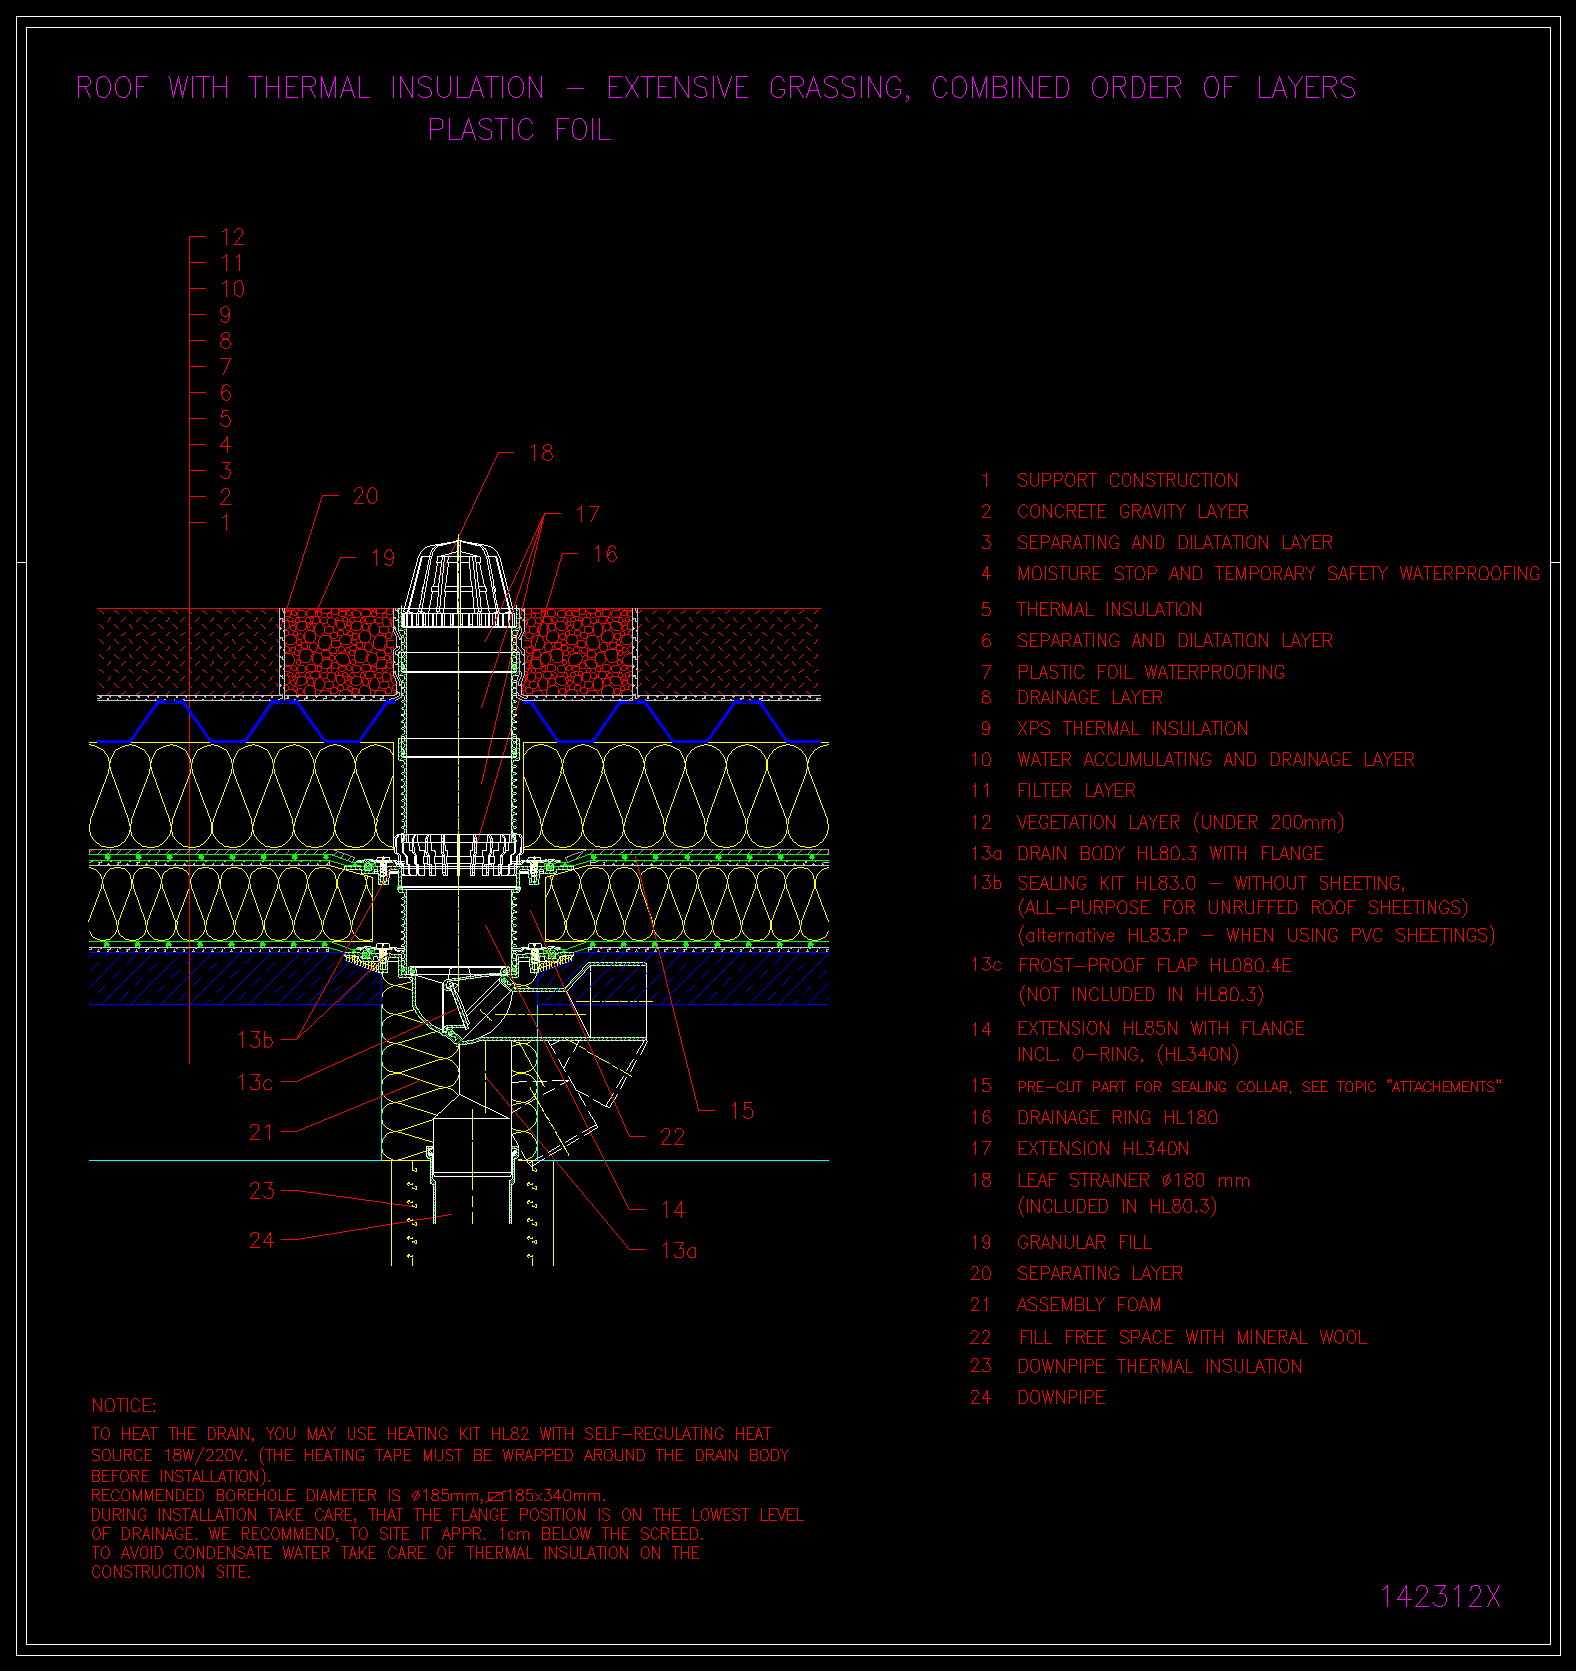The width and height of the screenshot is (1576, 1671).
Task: Click layer stack number '12' at top
Action: [x=233, y=238]
